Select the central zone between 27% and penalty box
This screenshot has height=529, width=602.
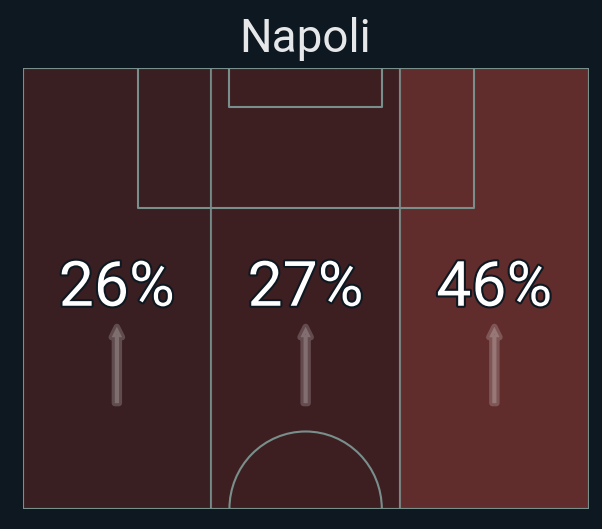point(305,233)
